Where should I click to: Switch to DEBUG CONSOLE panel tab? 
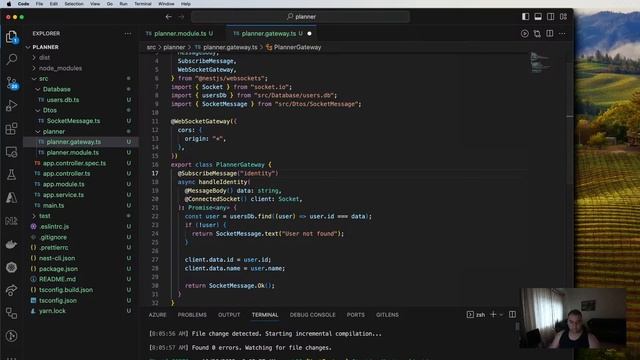(x=312, y=315)
